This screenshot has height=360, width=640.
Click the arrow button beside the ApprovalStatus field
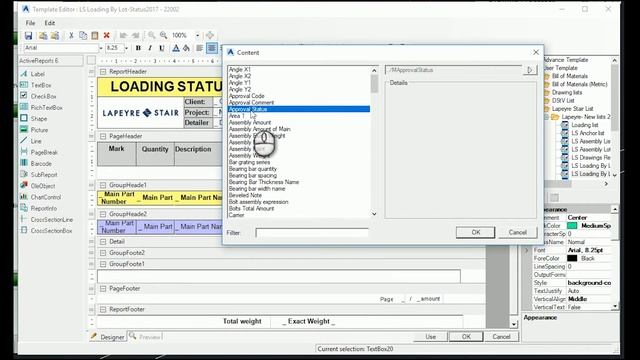(x=530, y=70)
